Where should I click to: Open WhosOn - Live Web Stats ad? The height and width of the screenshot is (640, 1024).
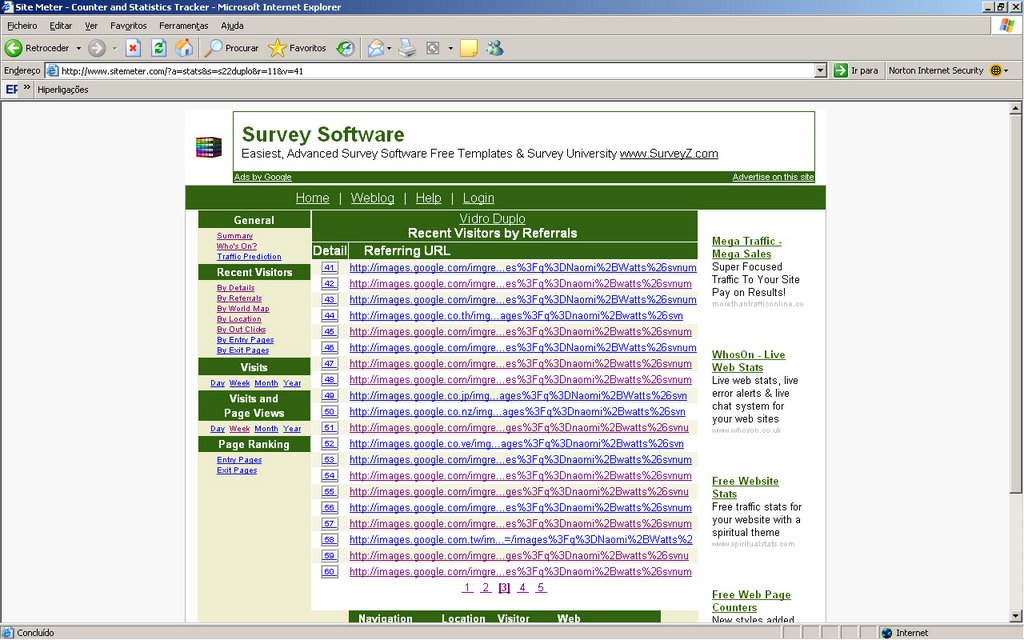[x=748, y=361]
